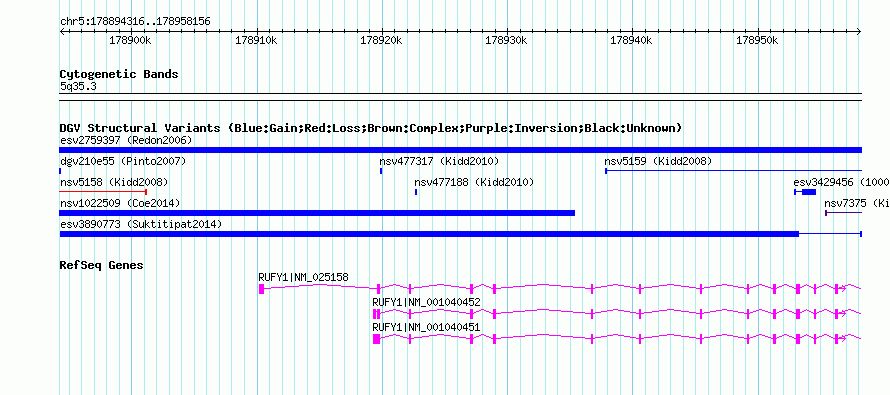Click the nsv5158 (Kidd2008) label

[114, 183]
